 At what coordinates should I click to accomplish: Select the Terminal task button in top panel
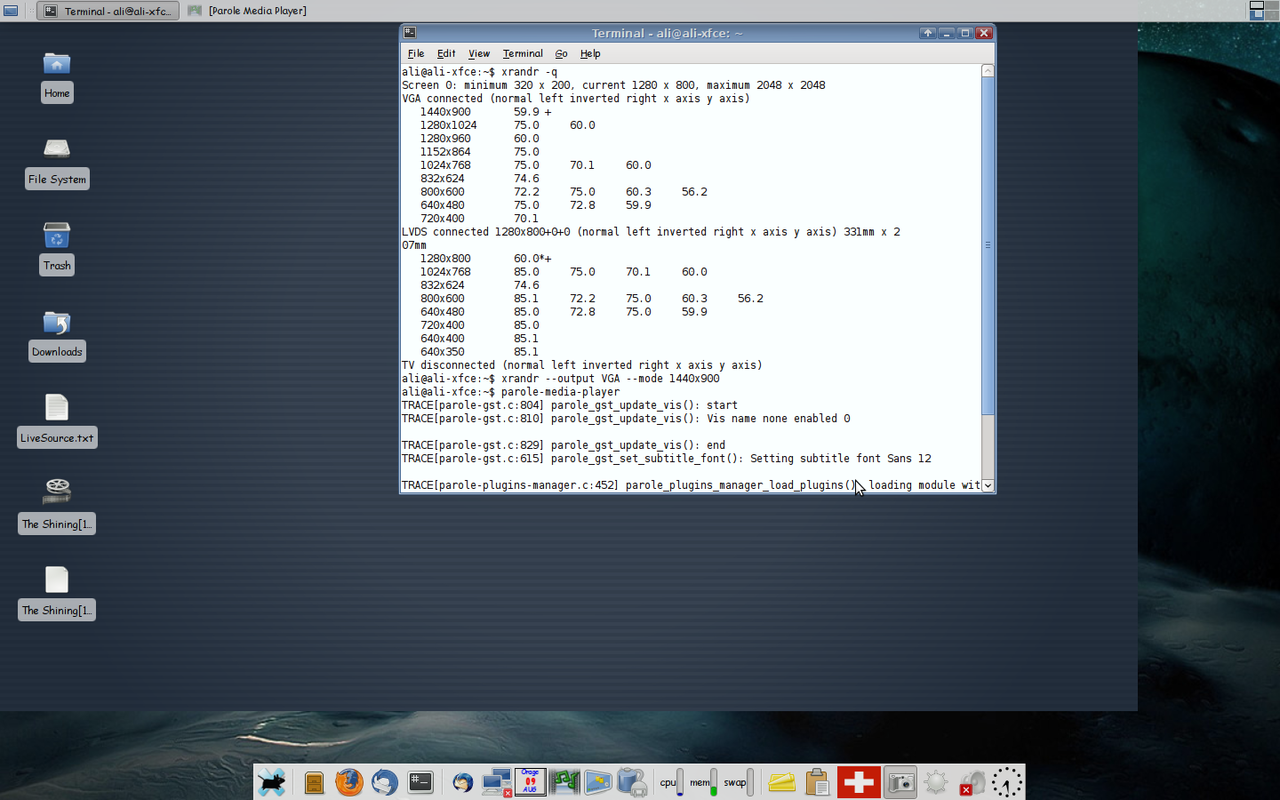click(x=108, y=11)
